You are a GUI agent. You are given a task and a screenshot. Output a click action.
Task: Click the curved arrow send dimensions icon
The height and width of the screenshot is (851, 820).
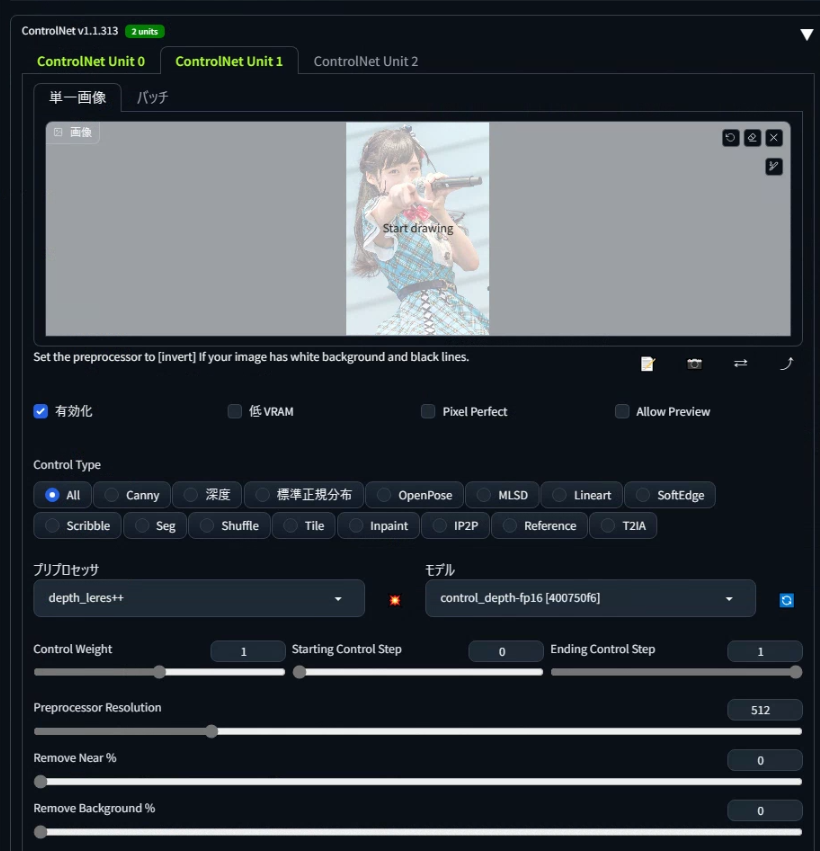click(787, 364)
